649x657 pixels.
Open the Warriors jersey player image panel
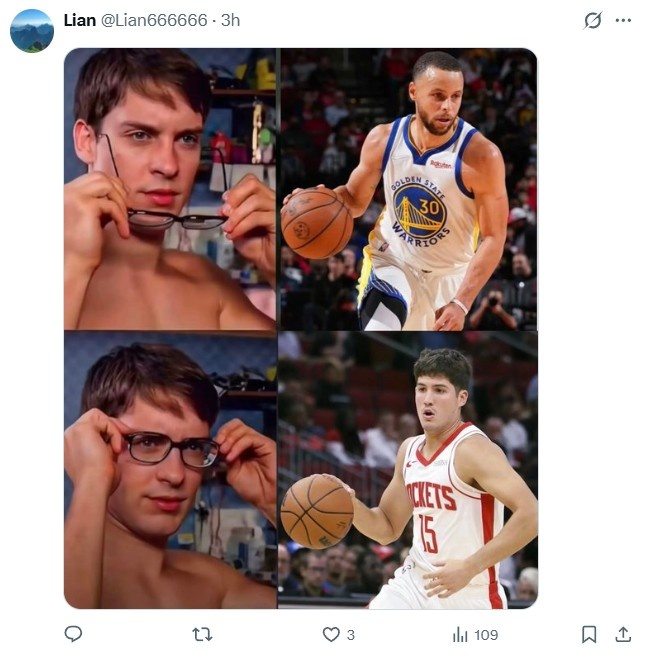(408, 189)
